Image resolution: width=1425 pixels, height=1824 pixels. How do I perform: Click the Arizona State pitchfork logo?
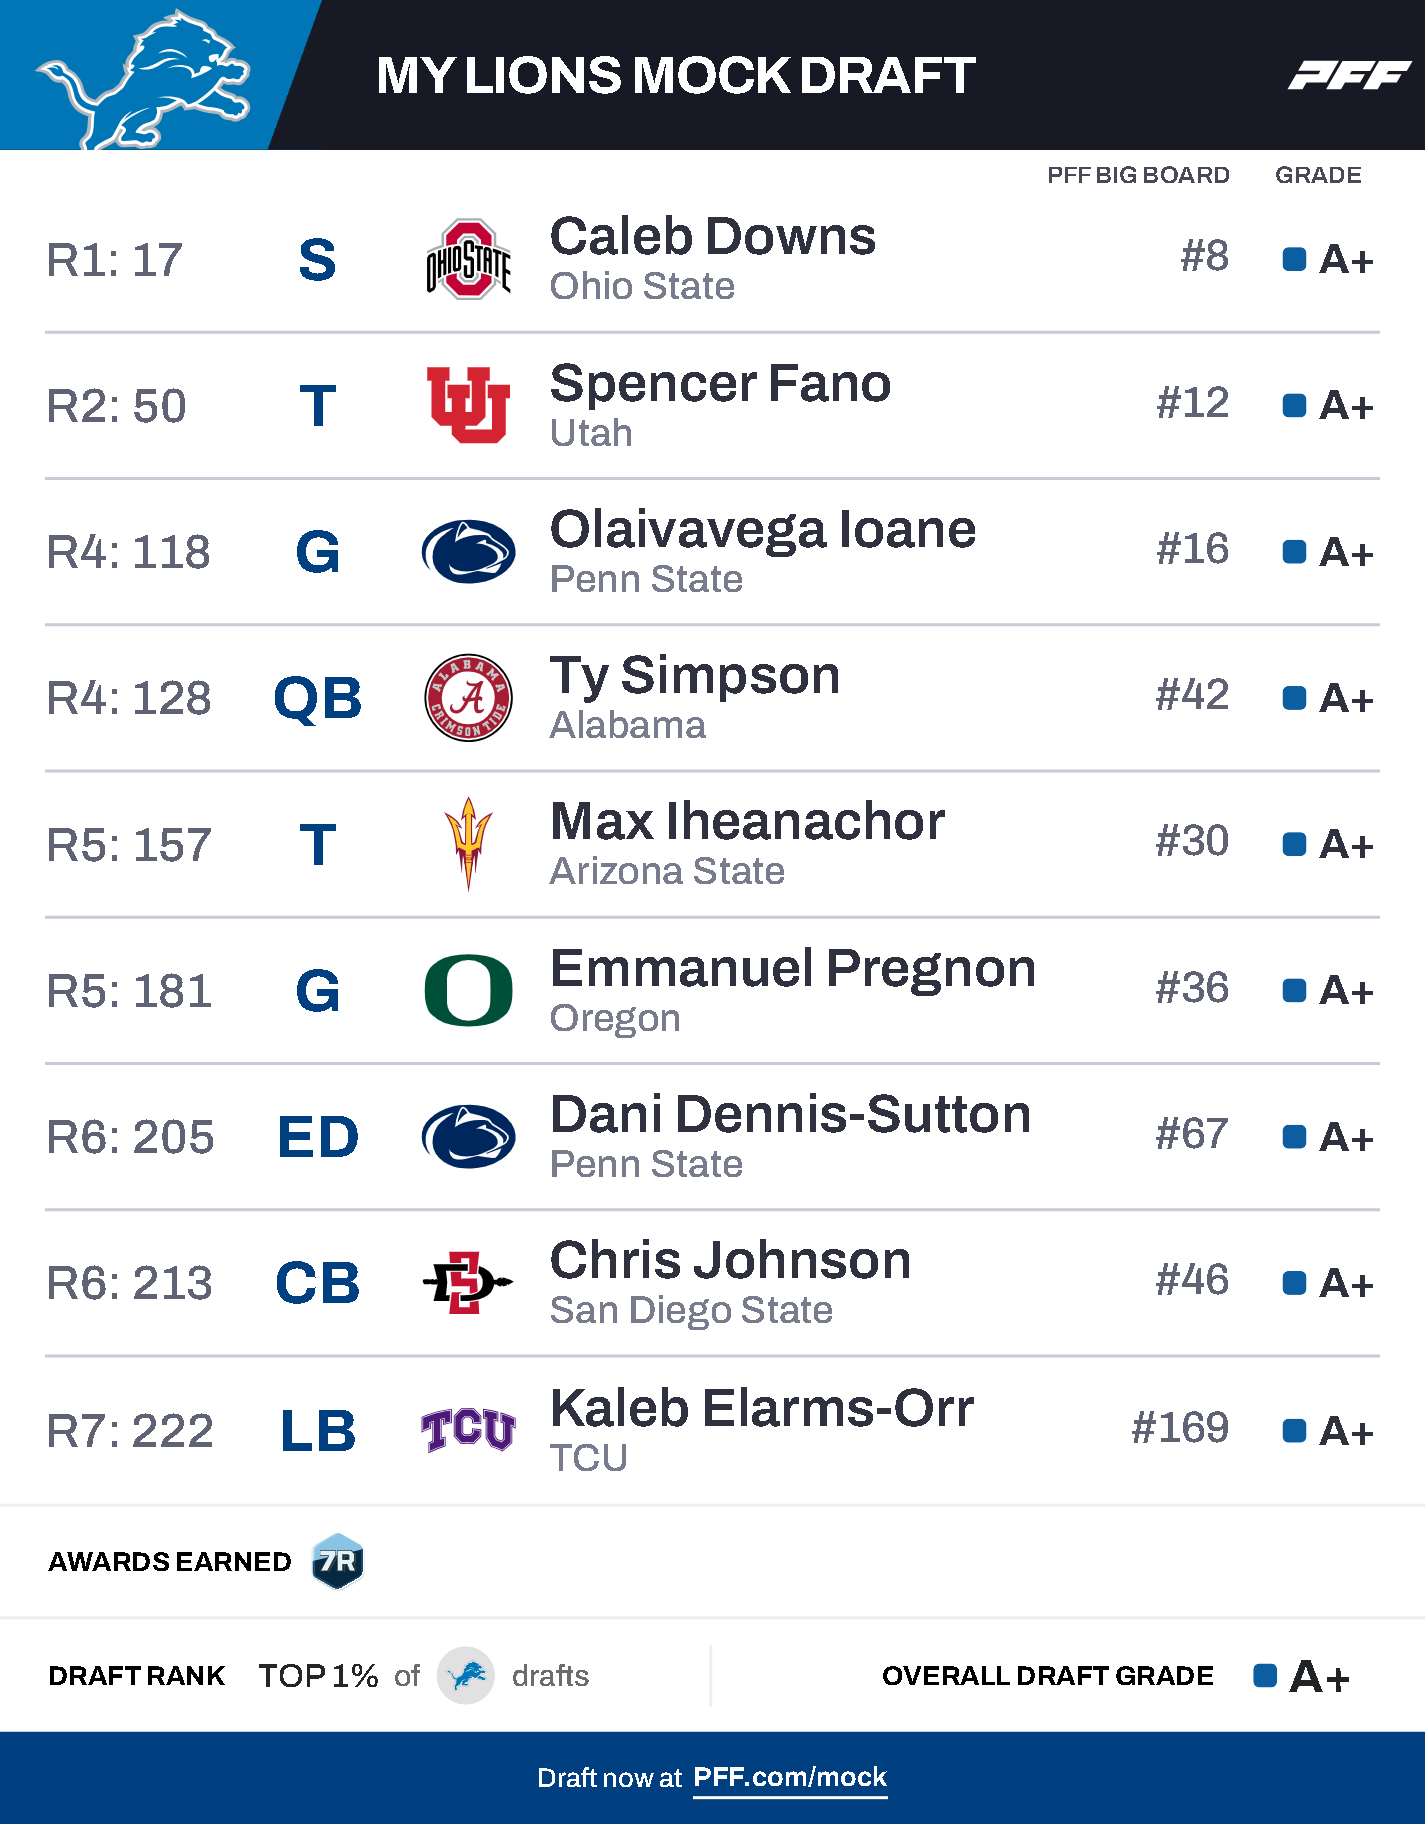pyautogui.click(x=468, y=844)
